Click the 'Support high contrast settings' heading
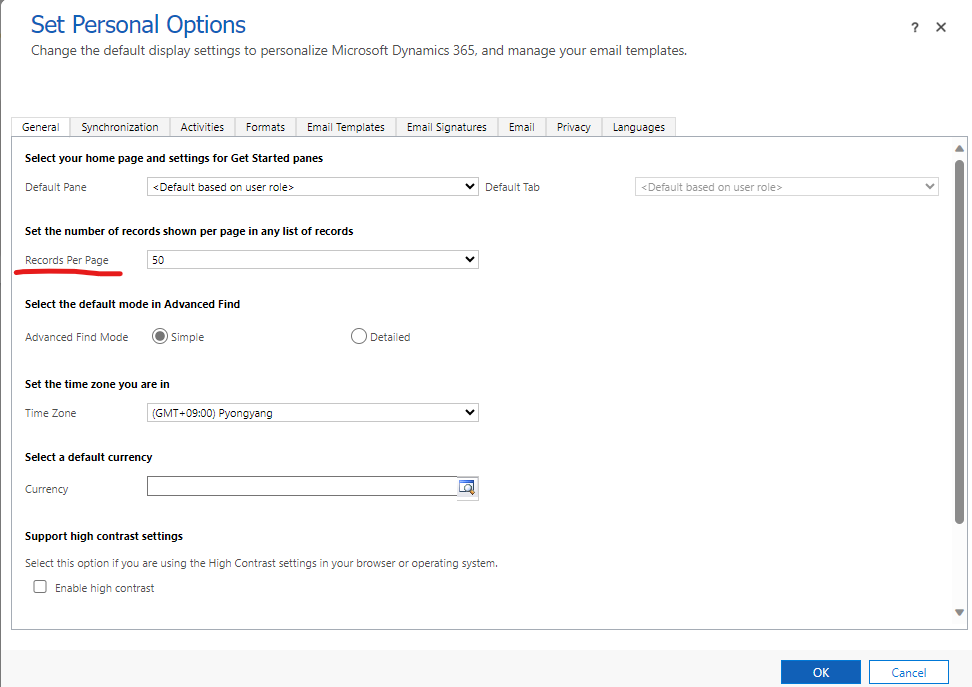Image resolution: width=972 pixels, height=687 pixels. (104, 536)
